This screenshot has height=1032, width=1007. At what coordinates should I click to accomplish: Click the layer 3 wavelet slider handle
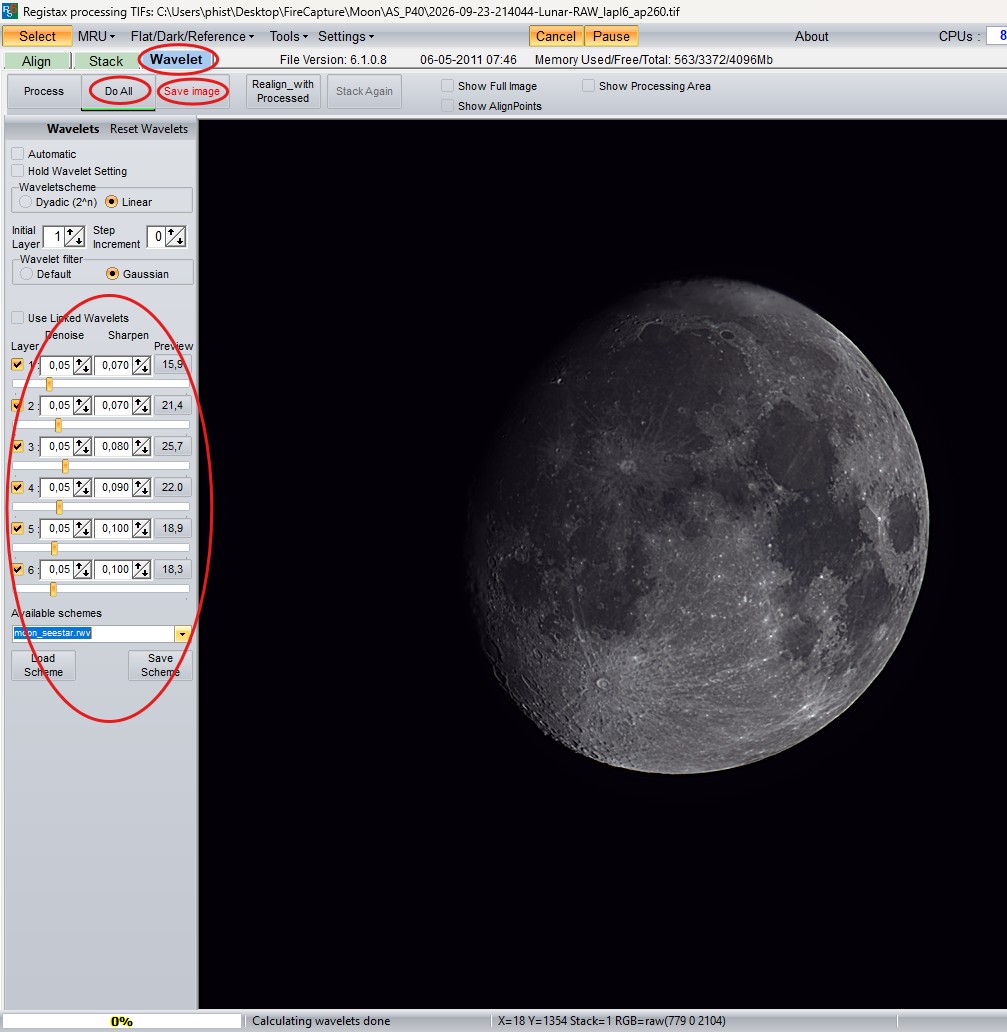[65, 466]
